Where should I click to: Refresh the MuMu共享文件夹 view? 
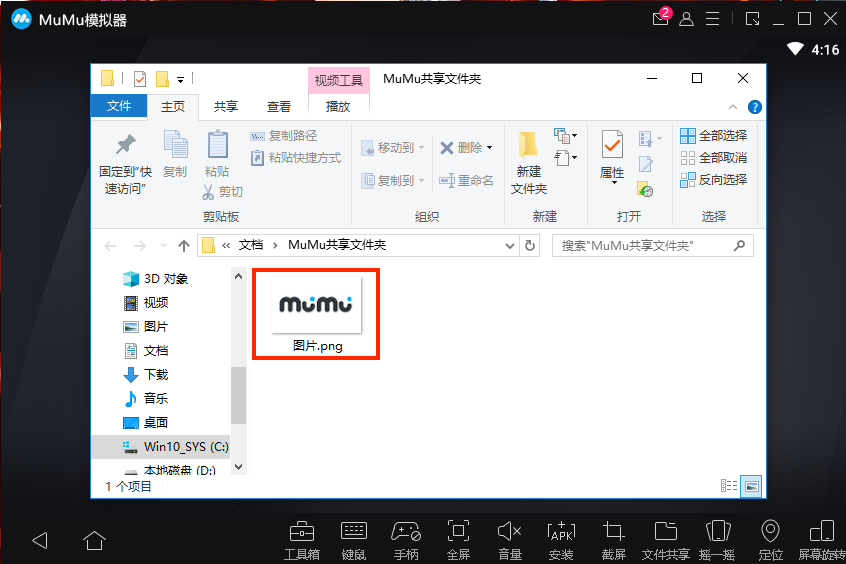pos(530,246)
